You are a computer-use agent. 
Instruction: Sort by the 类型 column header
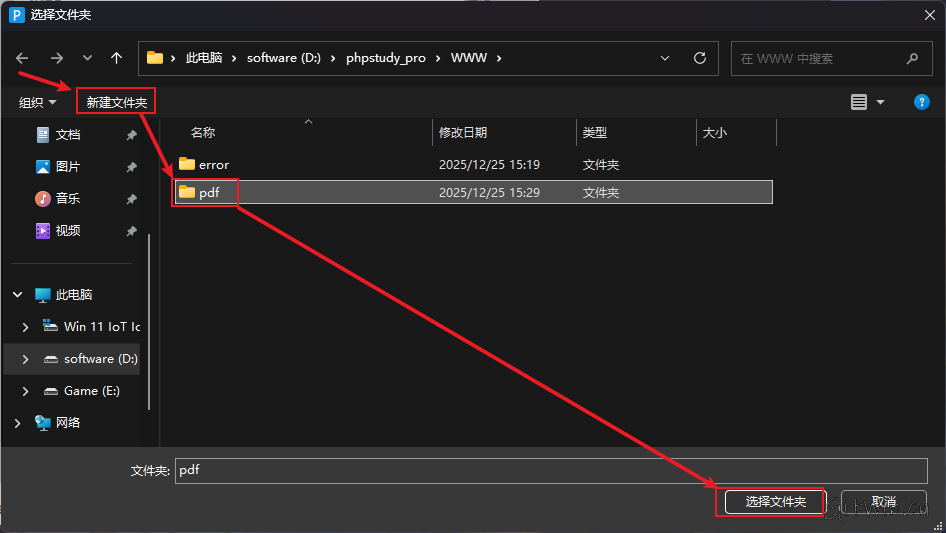595,133
